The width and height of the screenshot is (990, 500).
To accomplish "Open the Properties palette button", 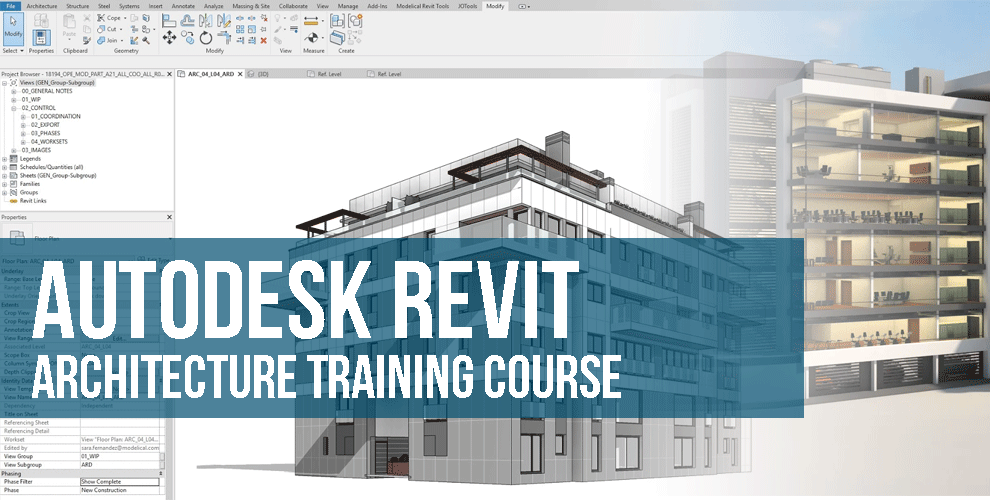I will click(x=42, y=37).
